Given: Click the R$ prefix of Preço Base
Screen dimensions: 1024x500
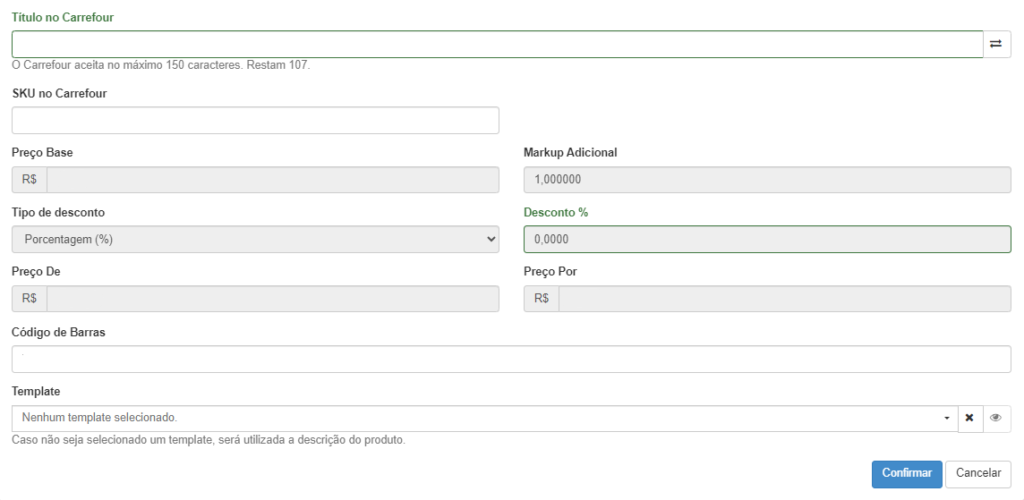Looking at the screenshot, I should (29, 180).
